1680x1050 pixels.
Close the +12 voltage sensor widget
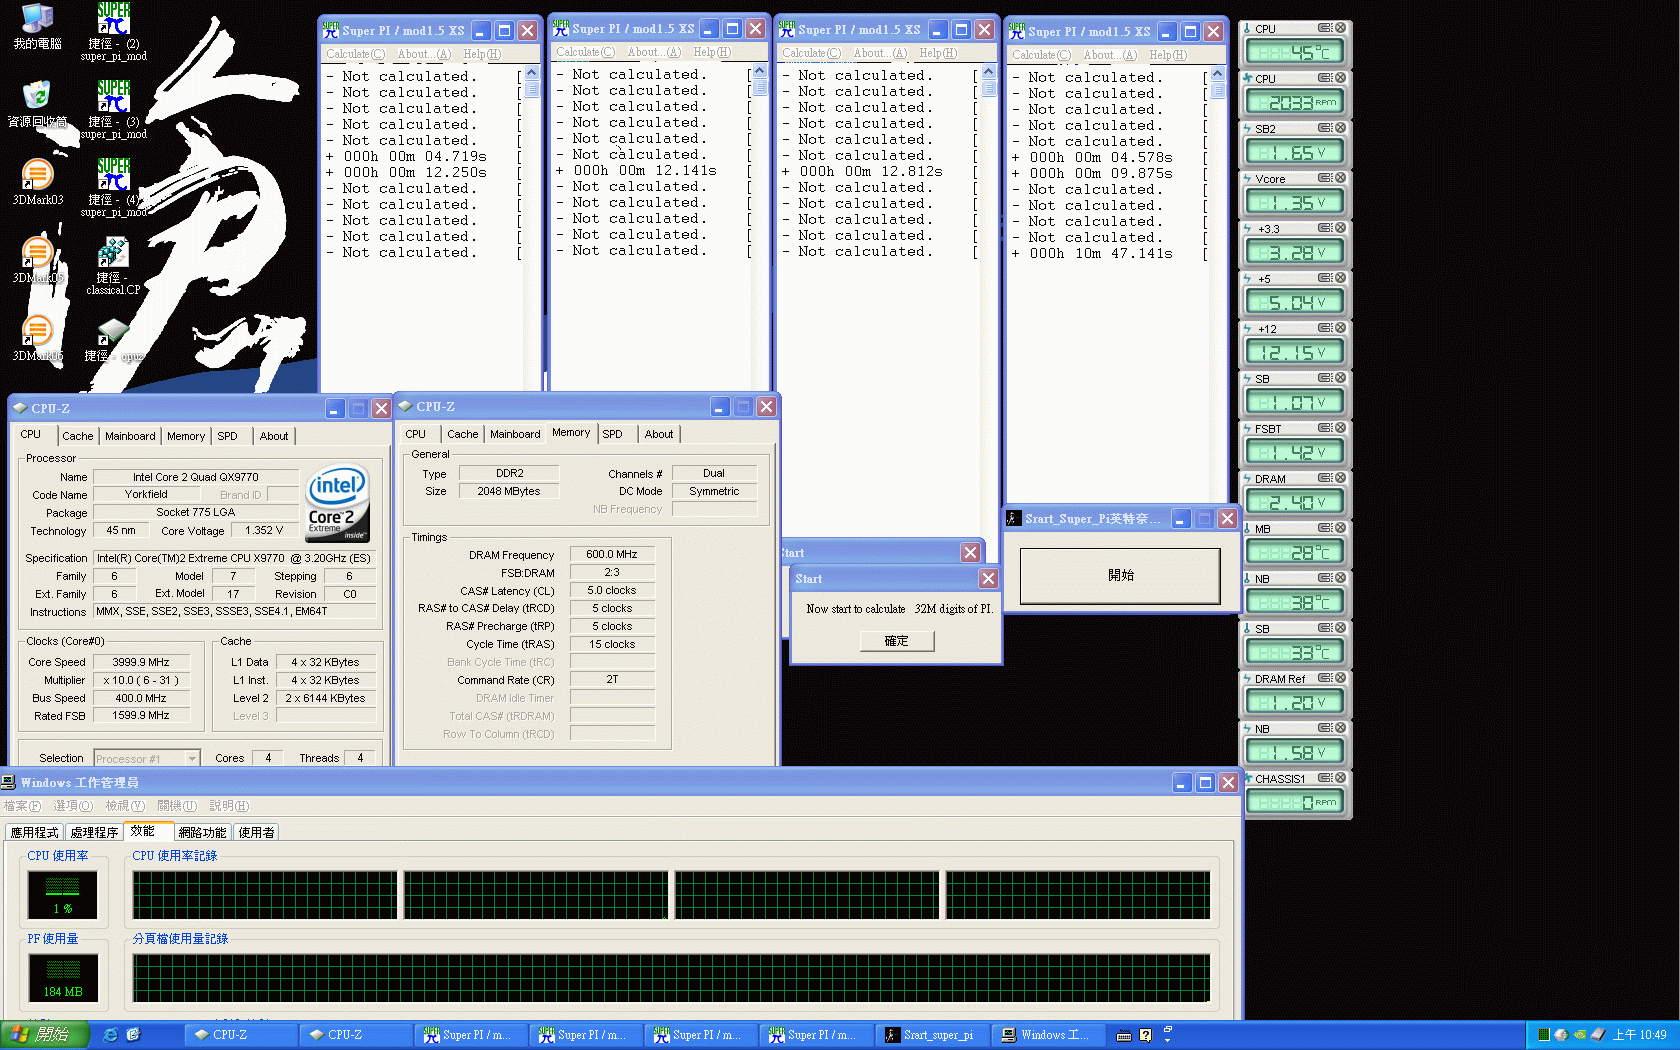[1340, 328]
